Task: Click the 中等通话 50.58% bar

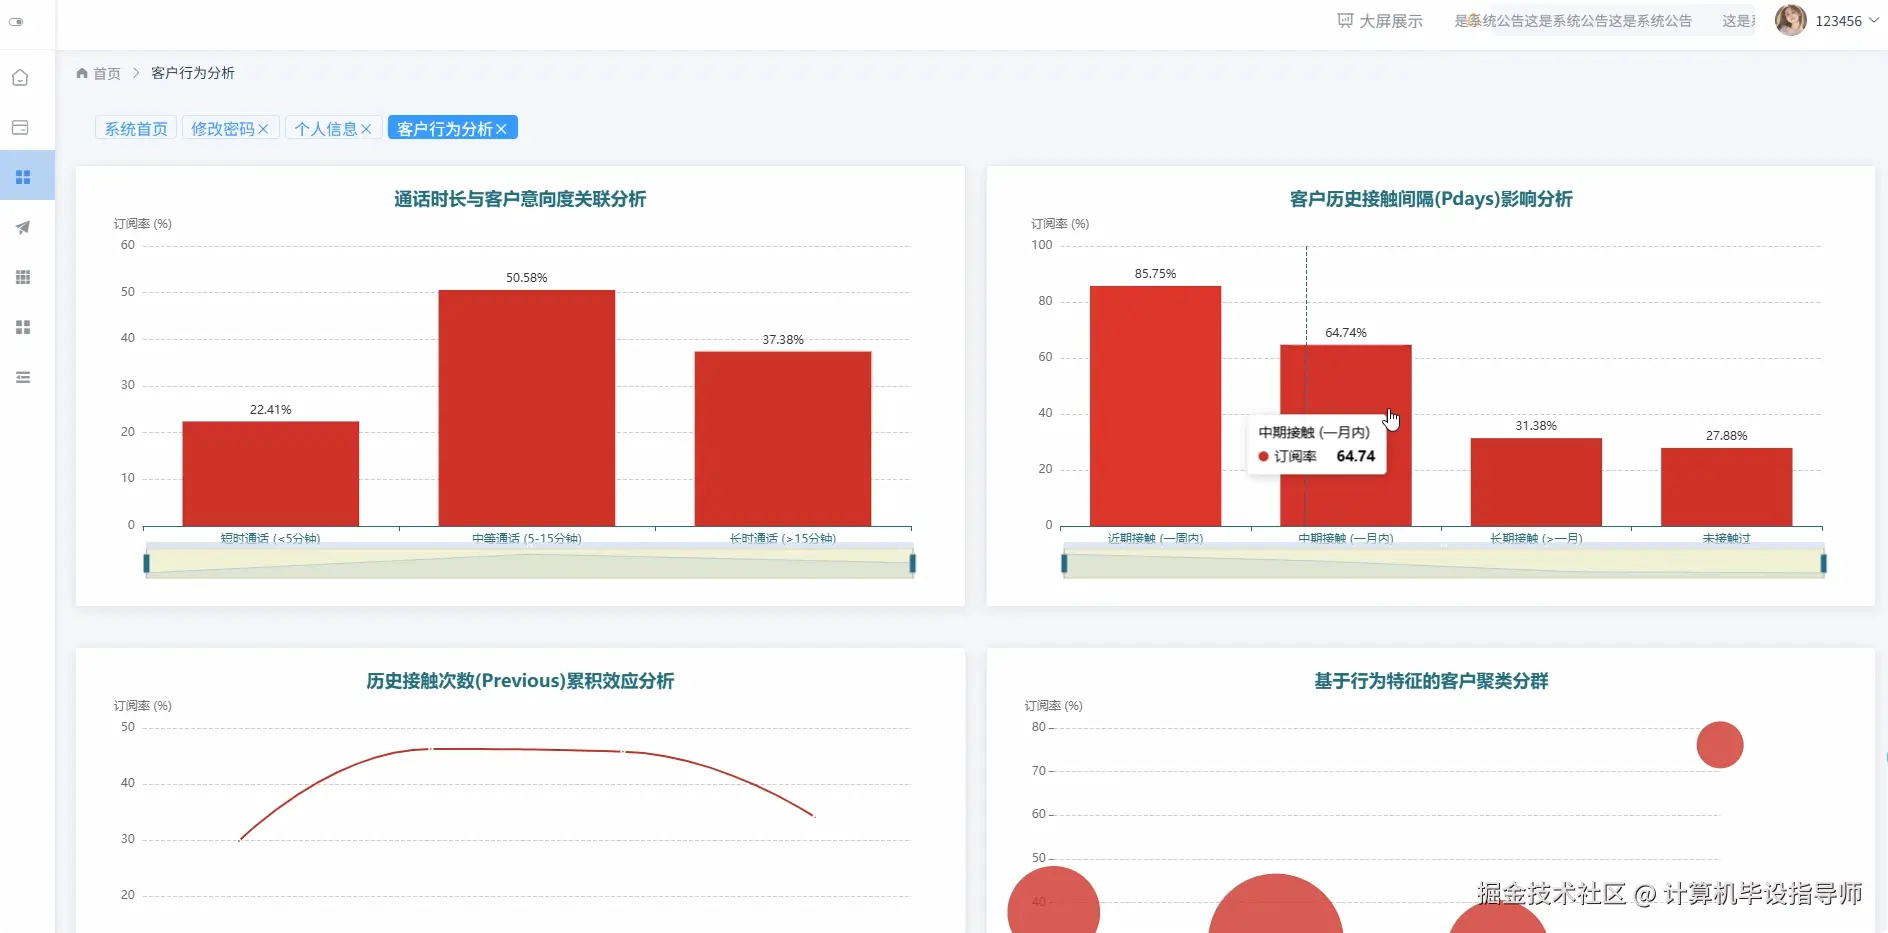Action: [x=526, y=408]
